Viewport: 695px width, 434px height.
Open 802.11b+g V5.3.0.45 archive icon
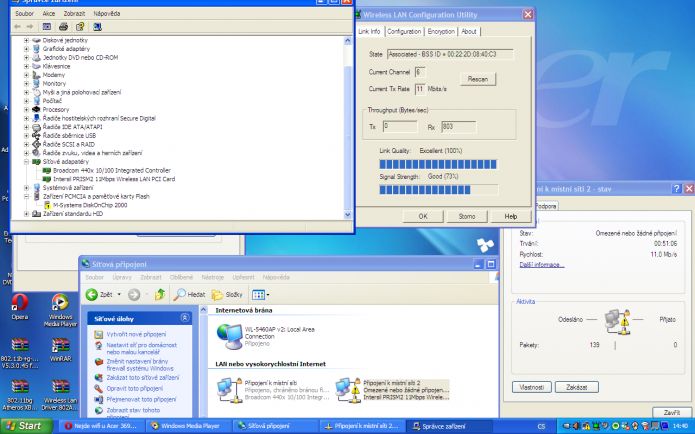pyautogui.click(x=20, y=353)
